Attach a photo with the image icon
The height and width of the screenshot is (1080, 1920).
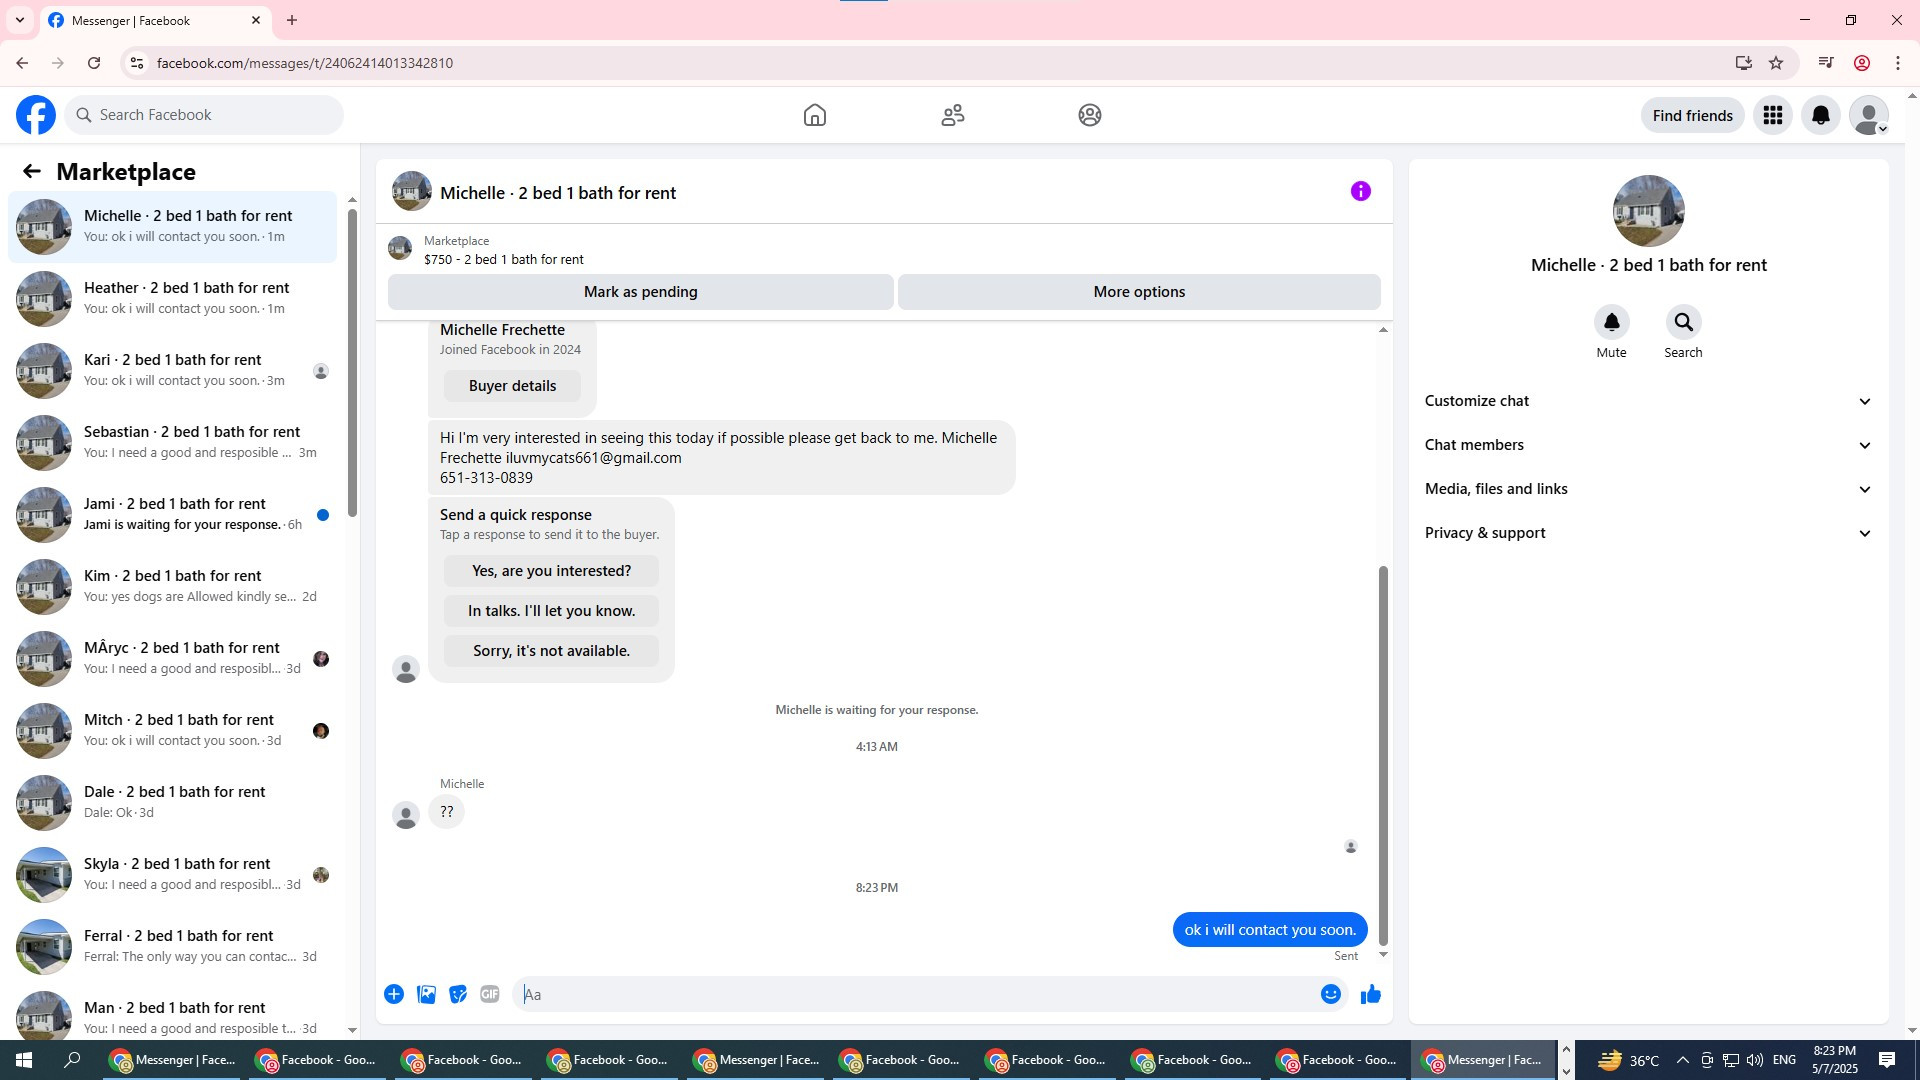[426, 994]
